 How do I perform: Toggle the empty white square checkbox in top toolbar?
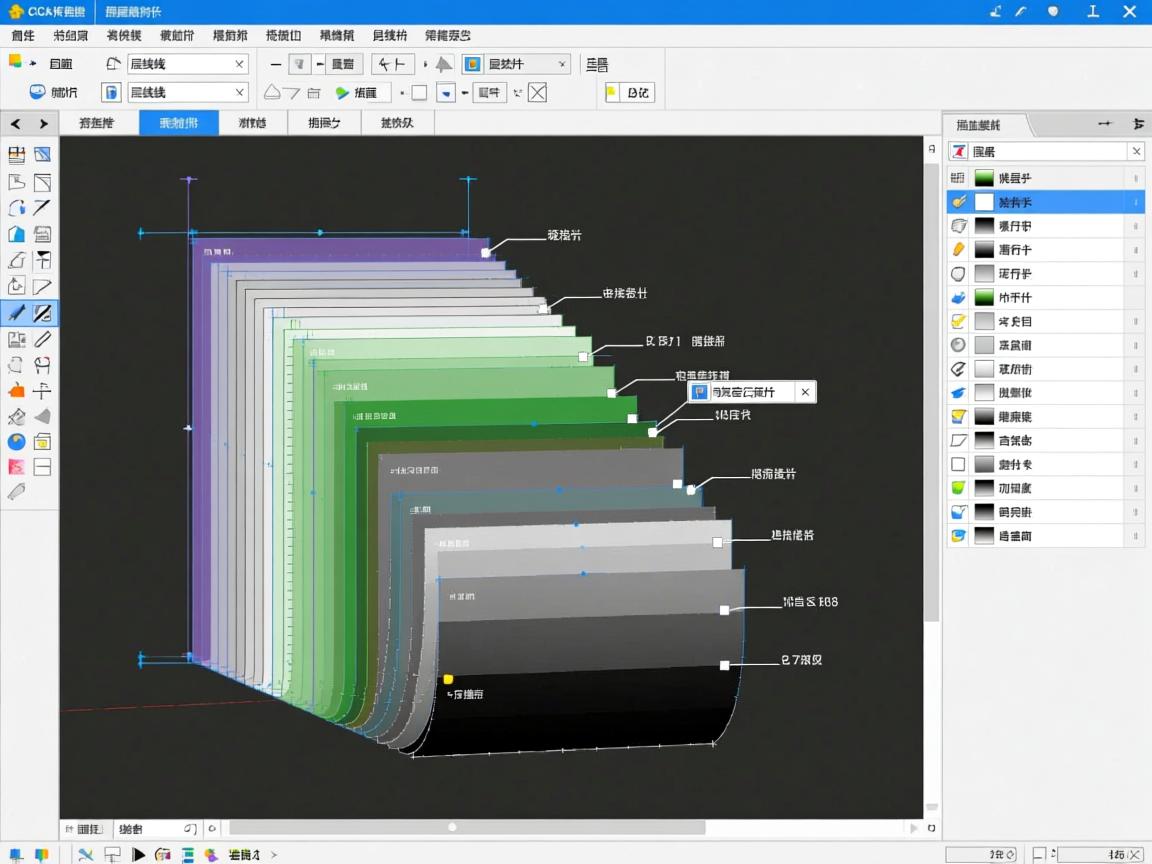click(419, 93)
